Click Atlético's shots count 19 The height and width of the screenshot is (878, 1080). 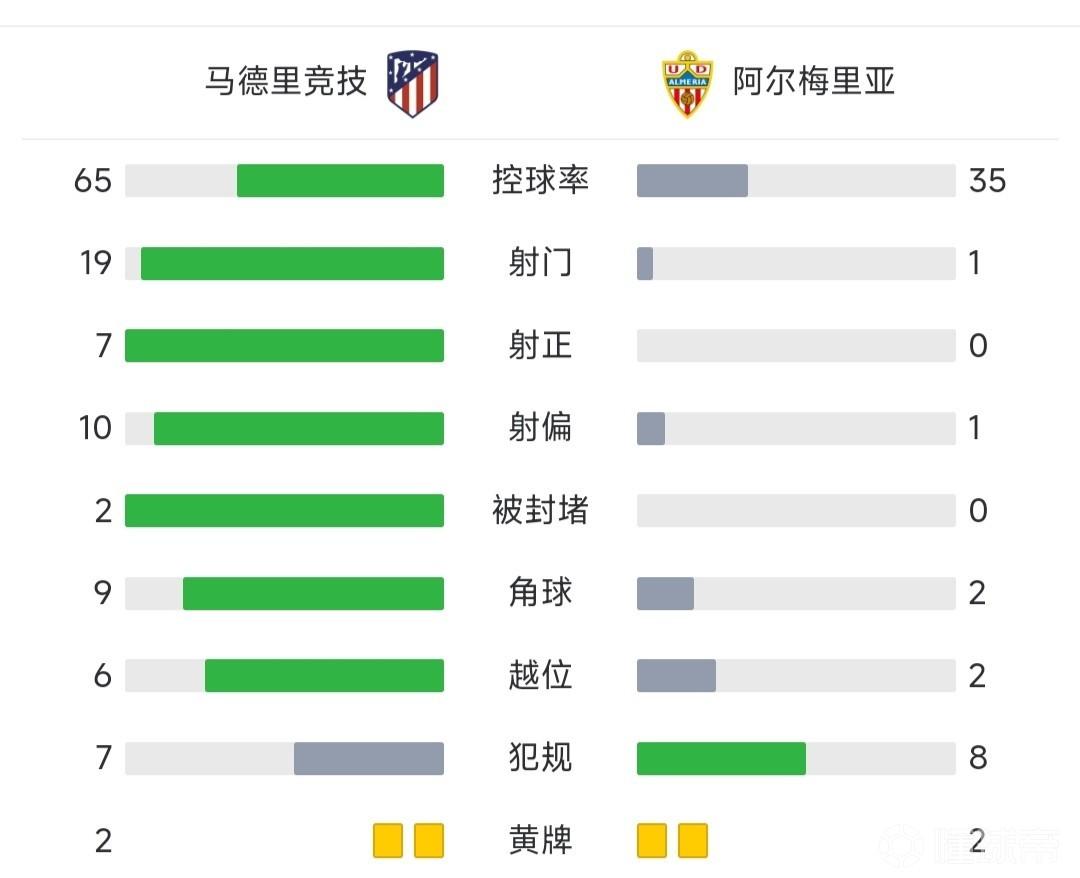96,263
